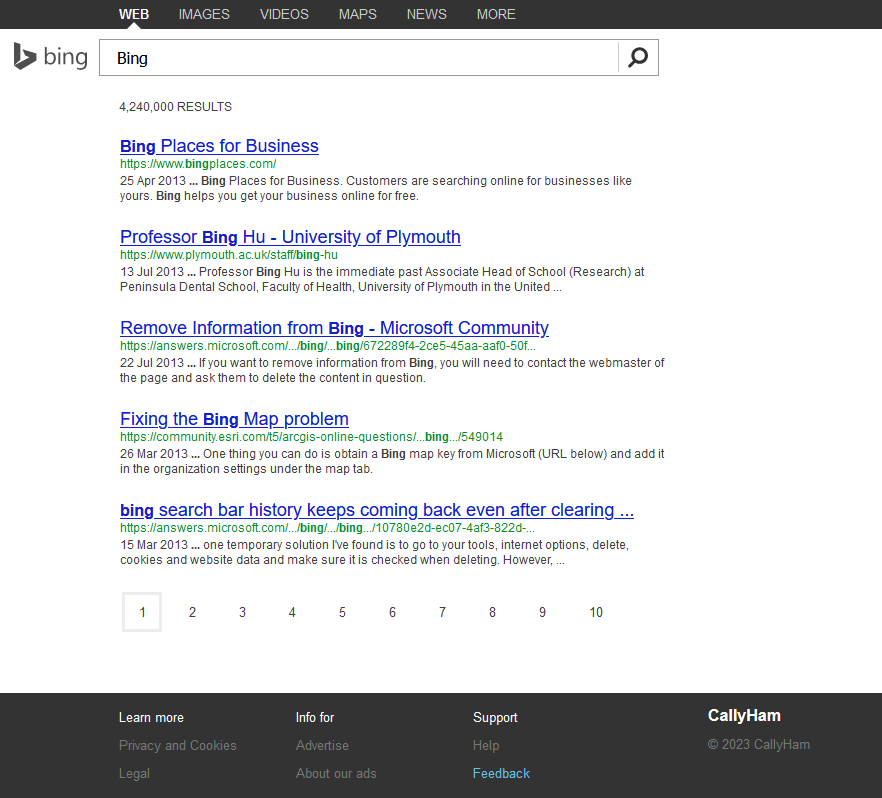Open the Feedback footer link
The image size is (882, 798).
(501, 773)
